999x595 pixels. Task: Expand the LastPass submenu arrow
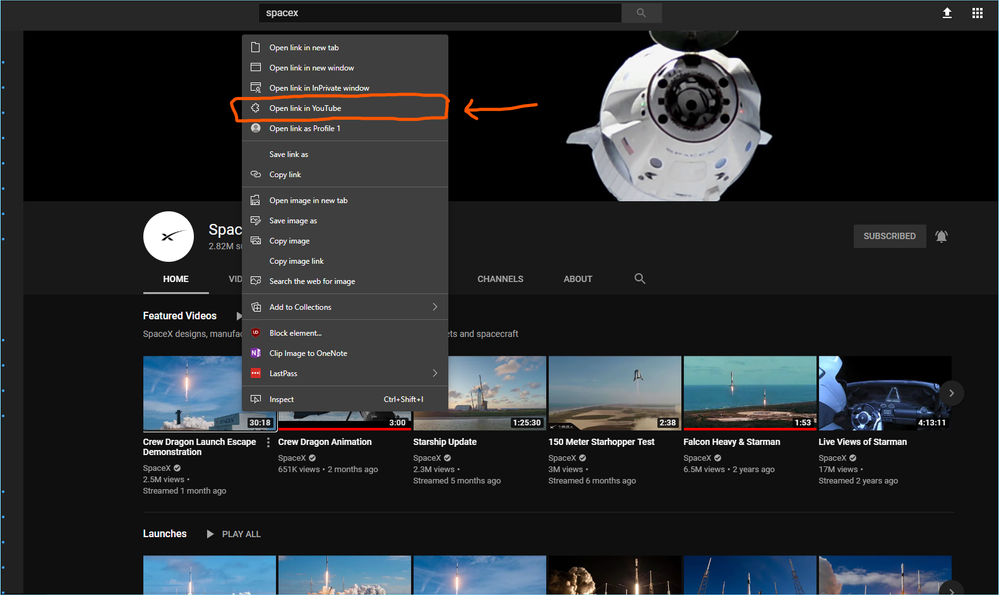tap(435, 373)
